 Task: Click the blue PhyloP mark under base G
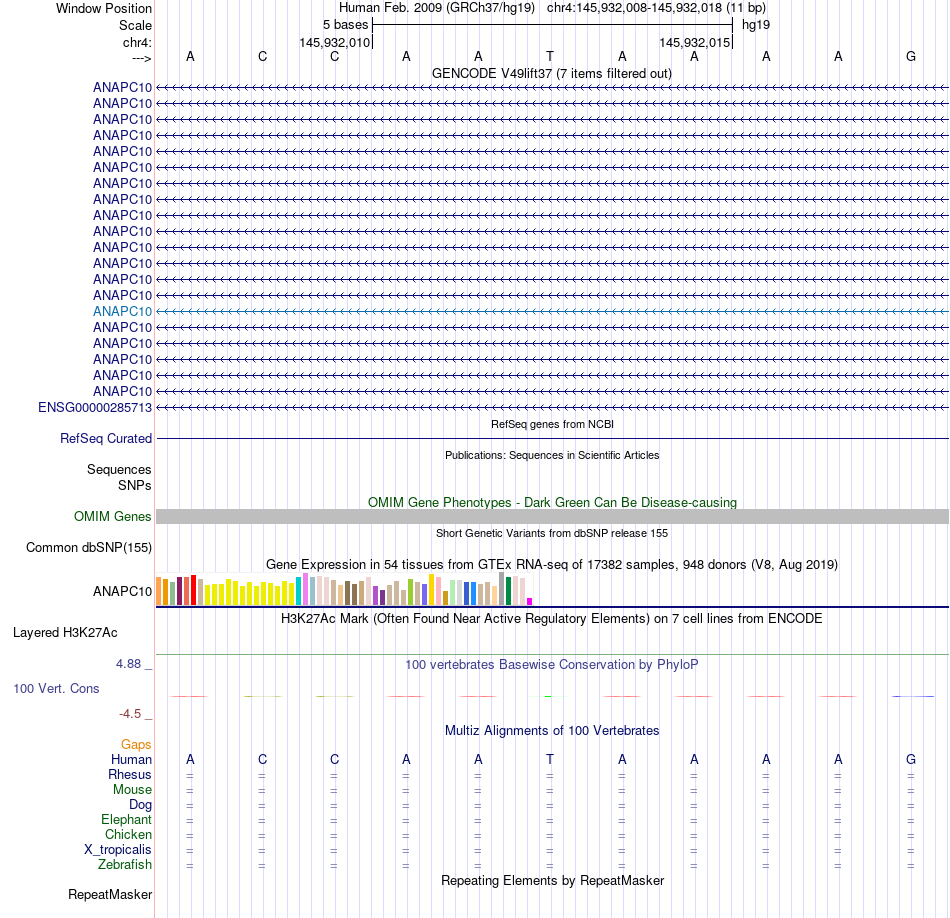(912, 696)
